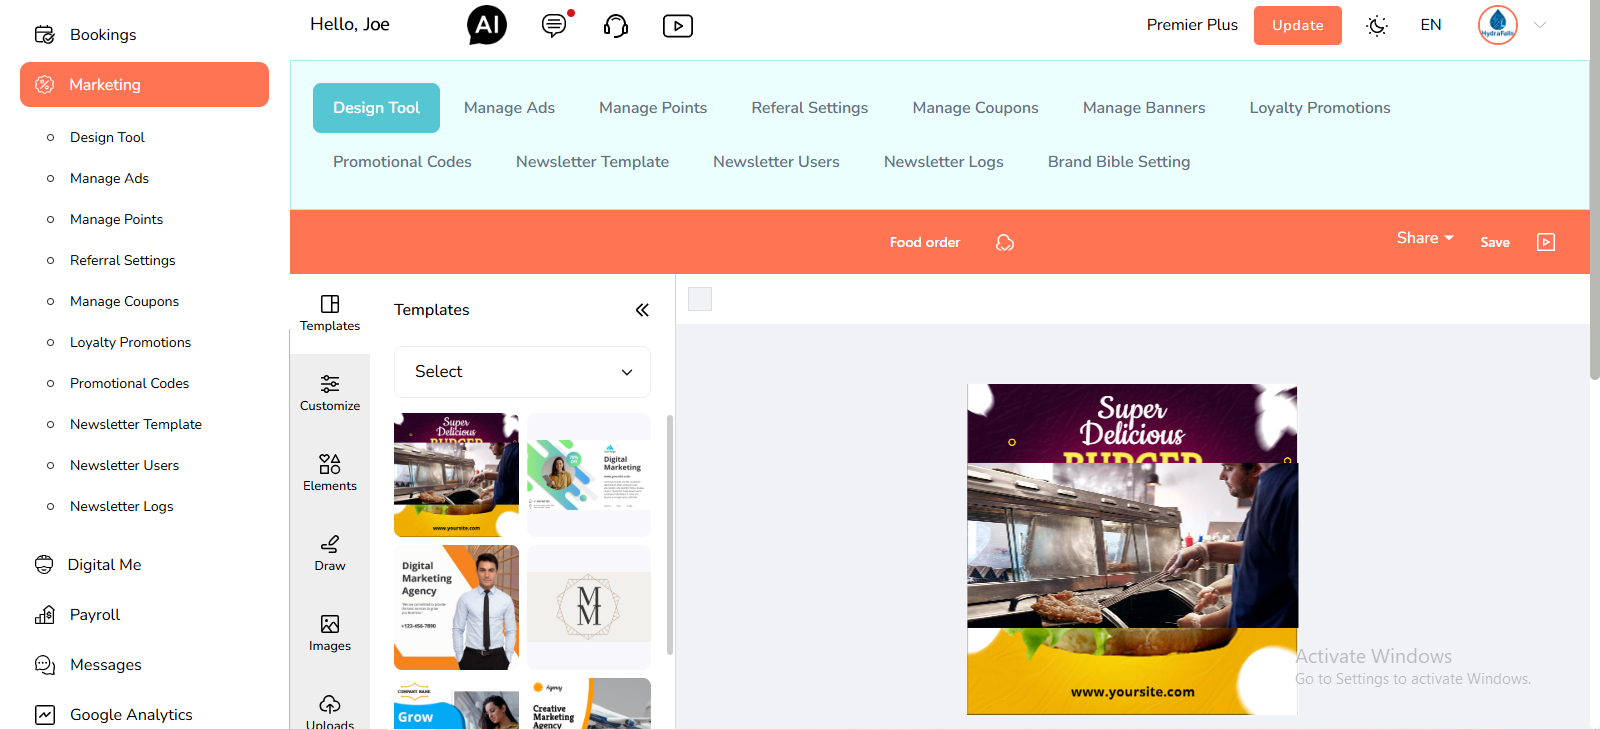Screen dimensions: 1600x730
Task: Open the Manage Banners tab
Action: coord(1144,108)
